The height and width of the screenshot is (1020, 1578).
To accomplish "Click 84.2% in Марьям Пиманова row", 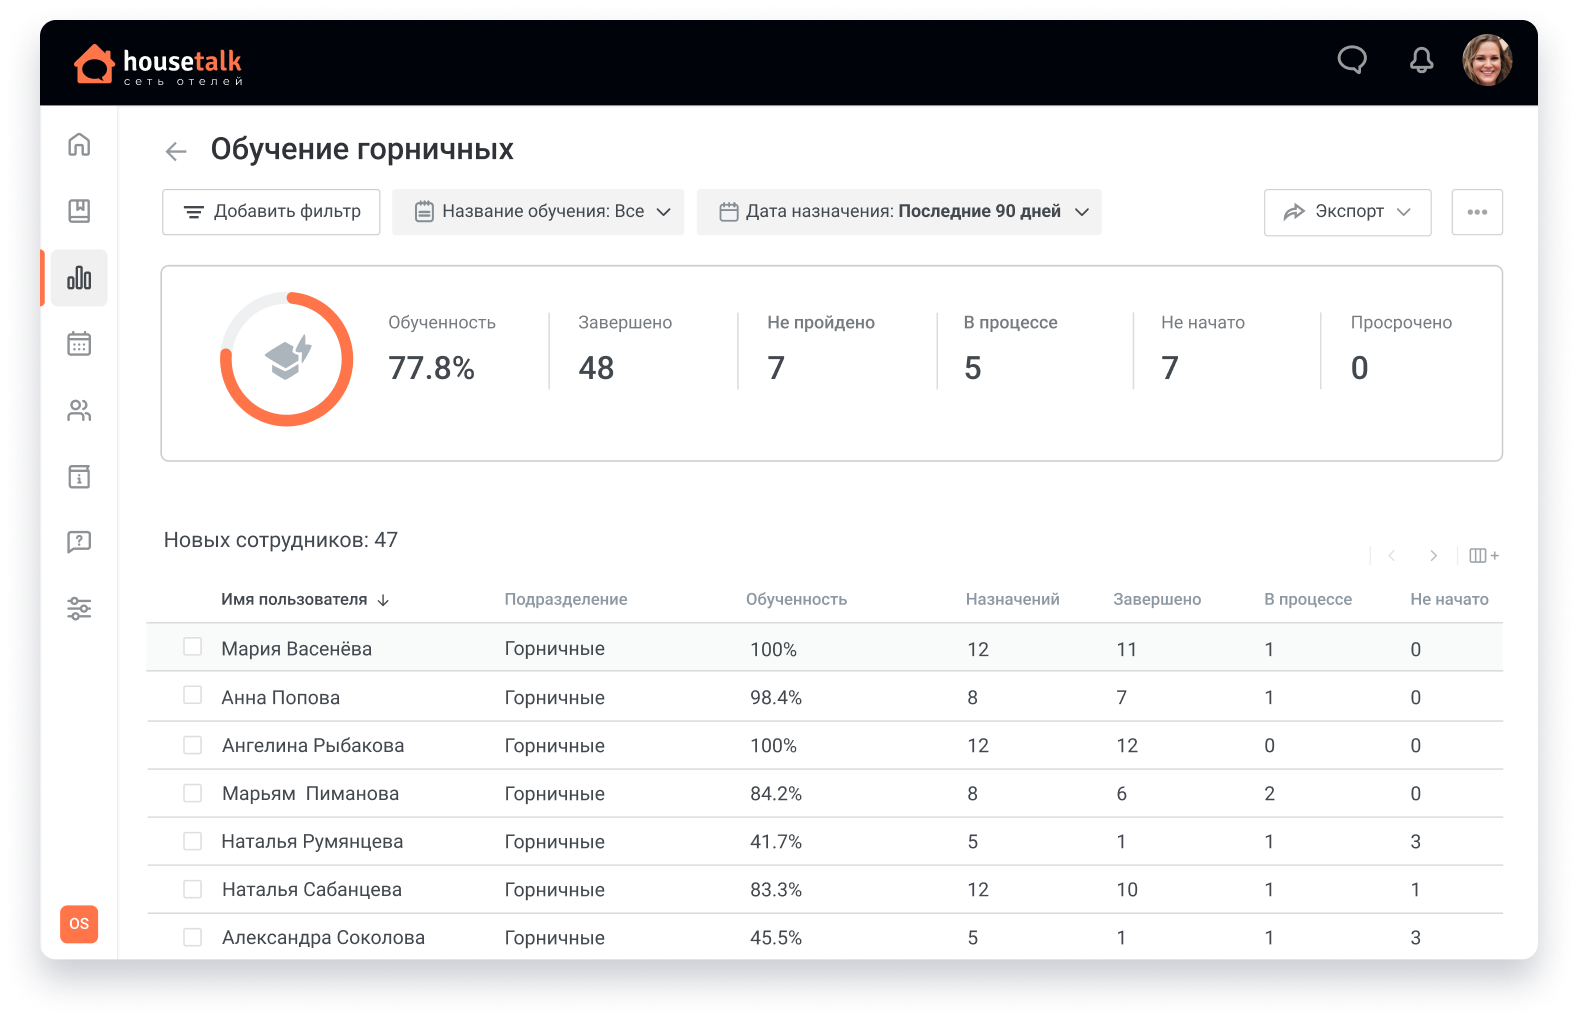I will tap(776, 793).
